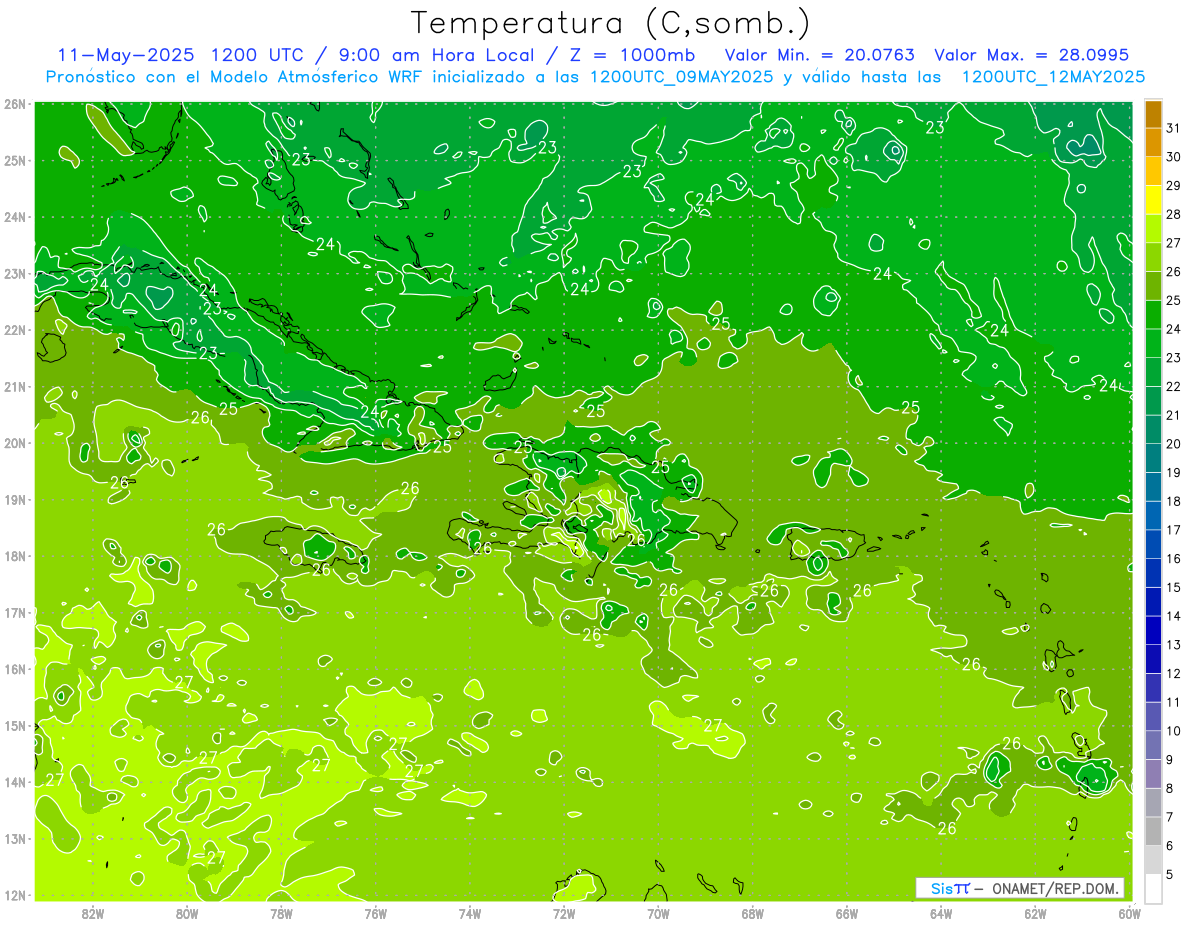Click color scale label "19"
This screenshot has height=927, width=1200.
(x=1173, y=472)
